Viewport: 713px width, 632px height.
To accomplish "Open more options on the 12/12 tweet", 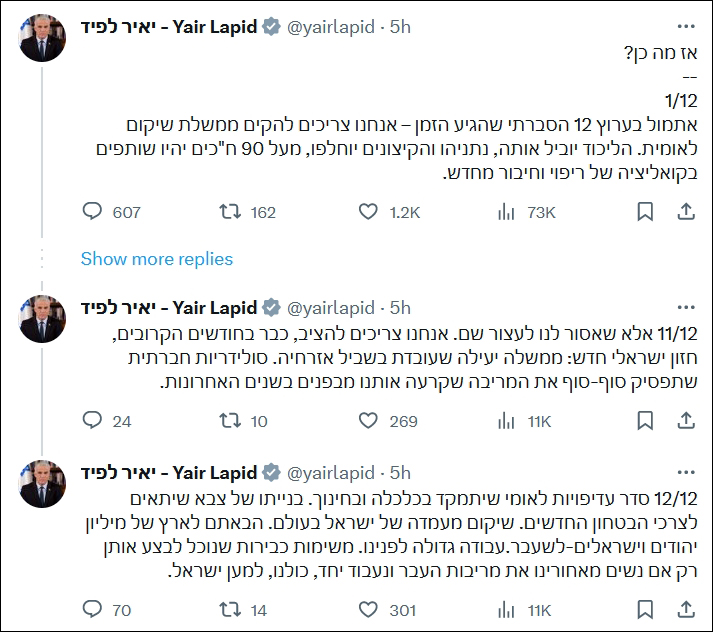I will point(686,471).
